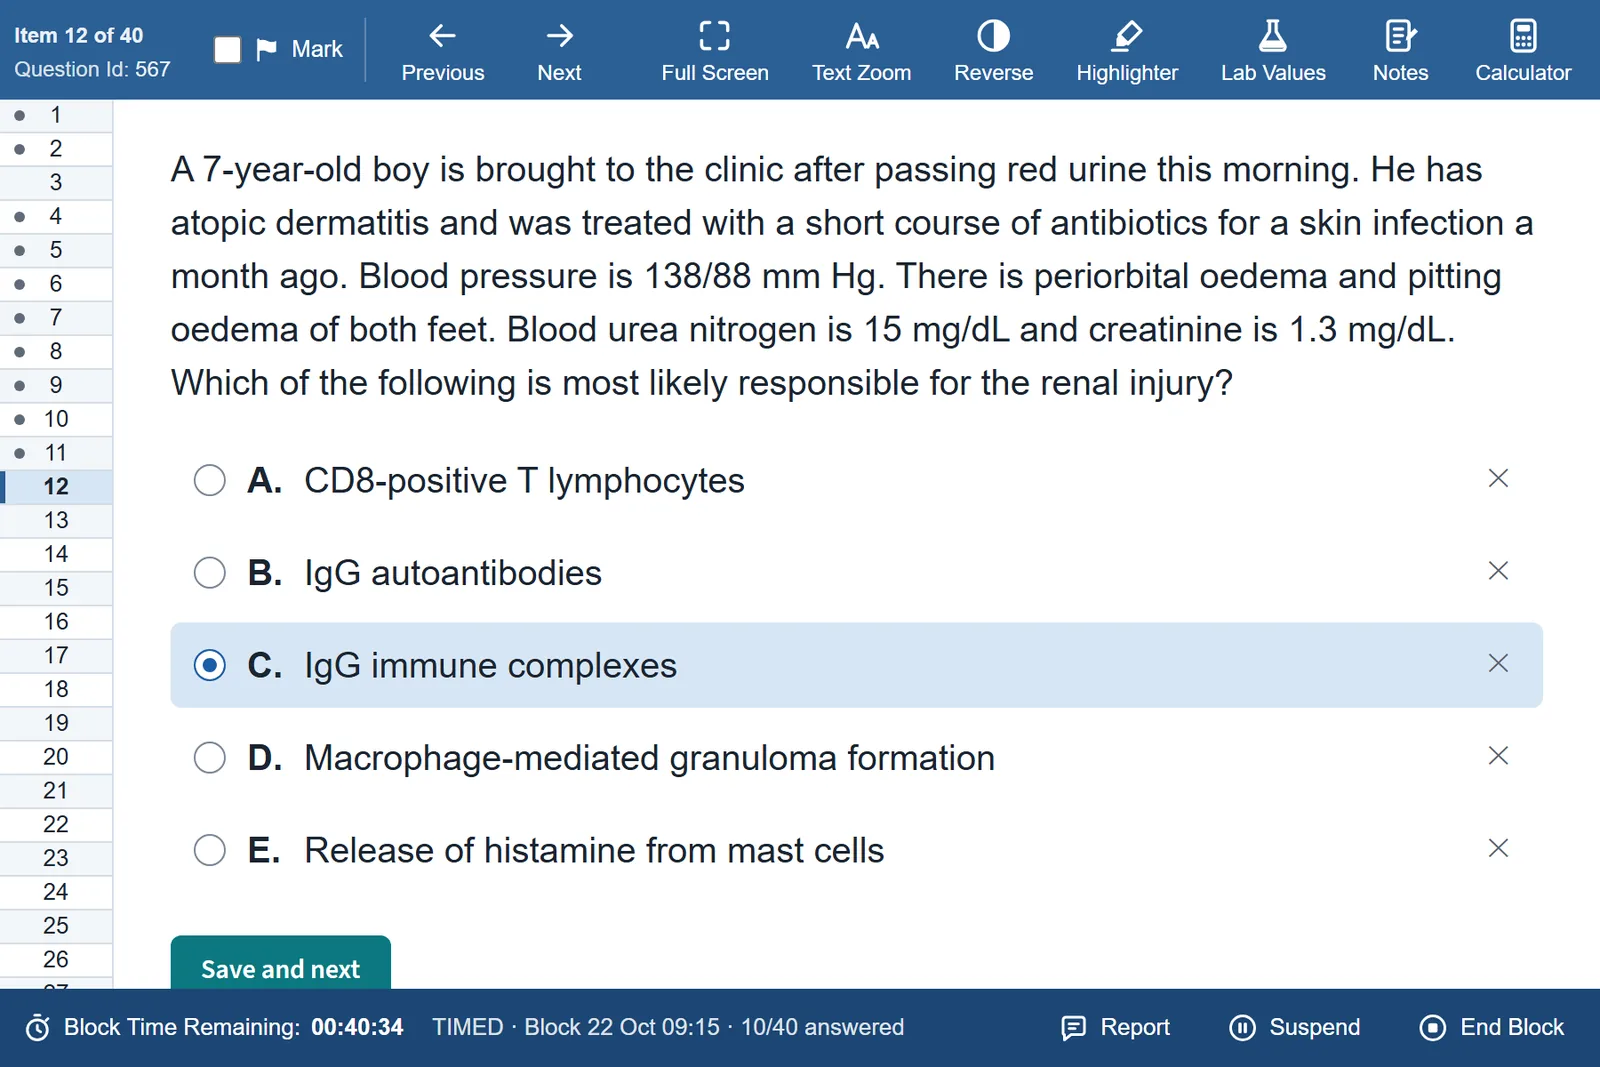Navigate to question 20
The image size is (1600, 1067).
click(x=56, y=757)
